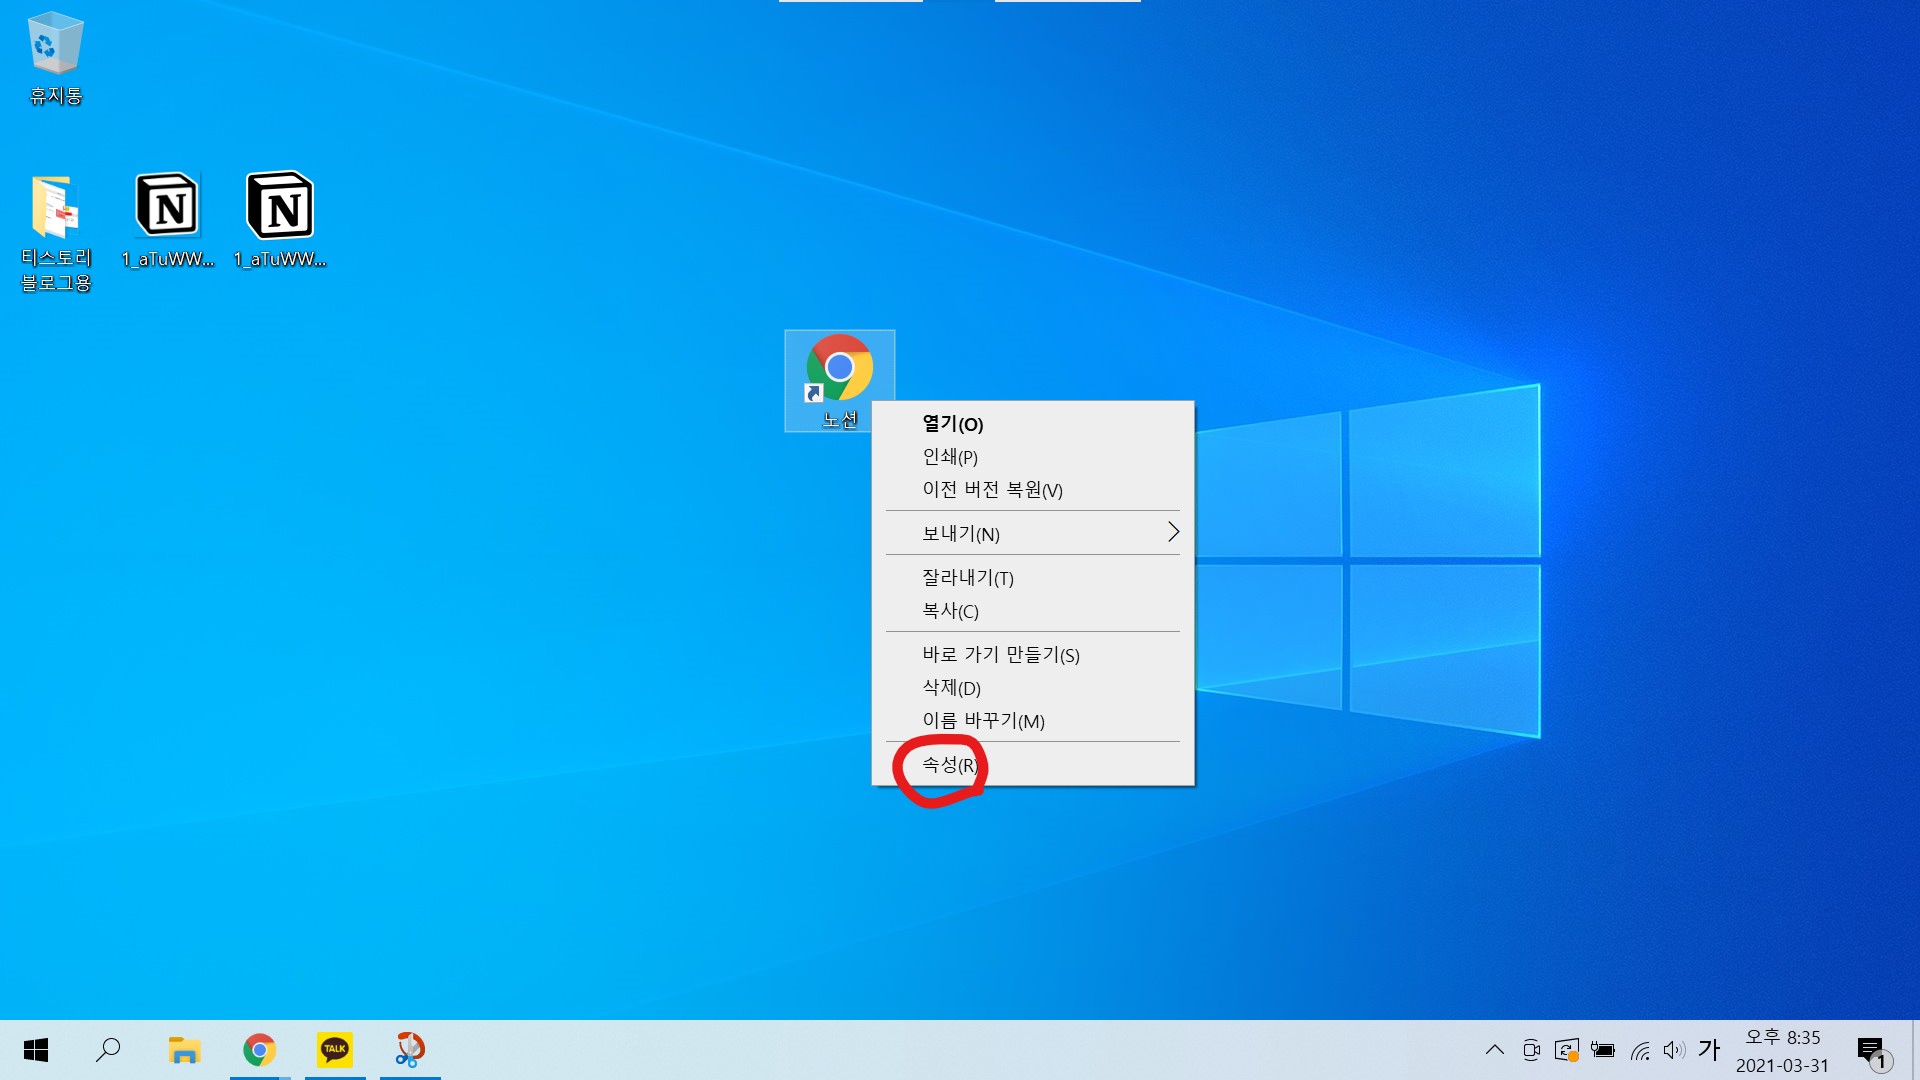
Task: Click 복사(C) in the context menu
Action: (x=950, y=611)
